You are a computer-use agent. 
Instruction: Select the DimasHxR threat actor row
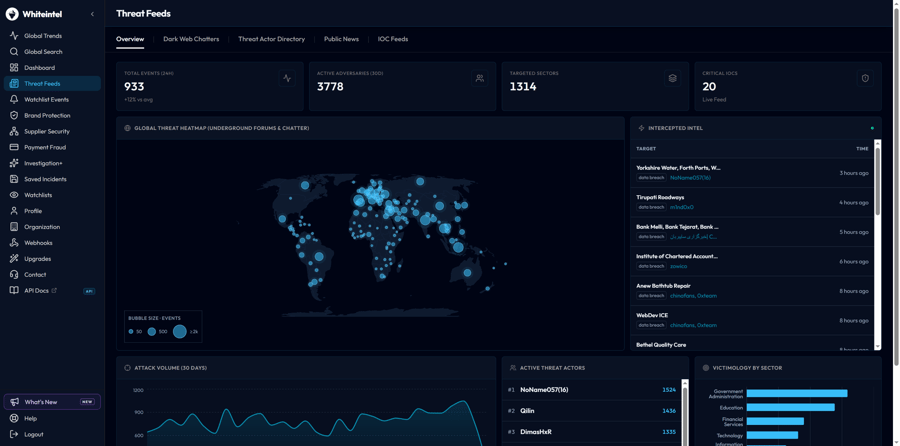tap(591, 432)
